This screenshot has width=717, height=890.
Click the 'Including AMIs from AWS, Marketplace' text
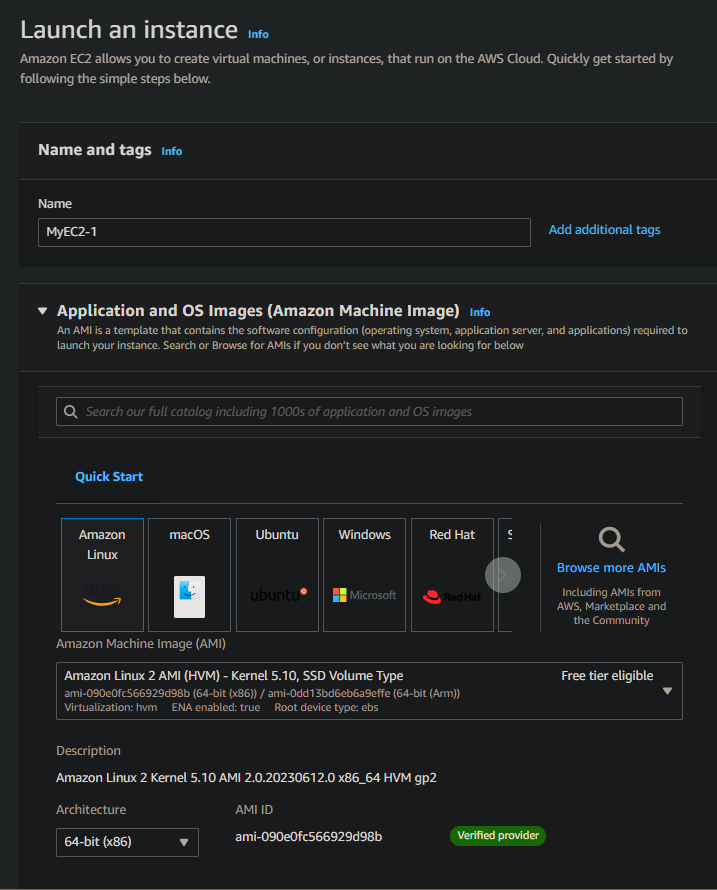(x=611, y=606)
